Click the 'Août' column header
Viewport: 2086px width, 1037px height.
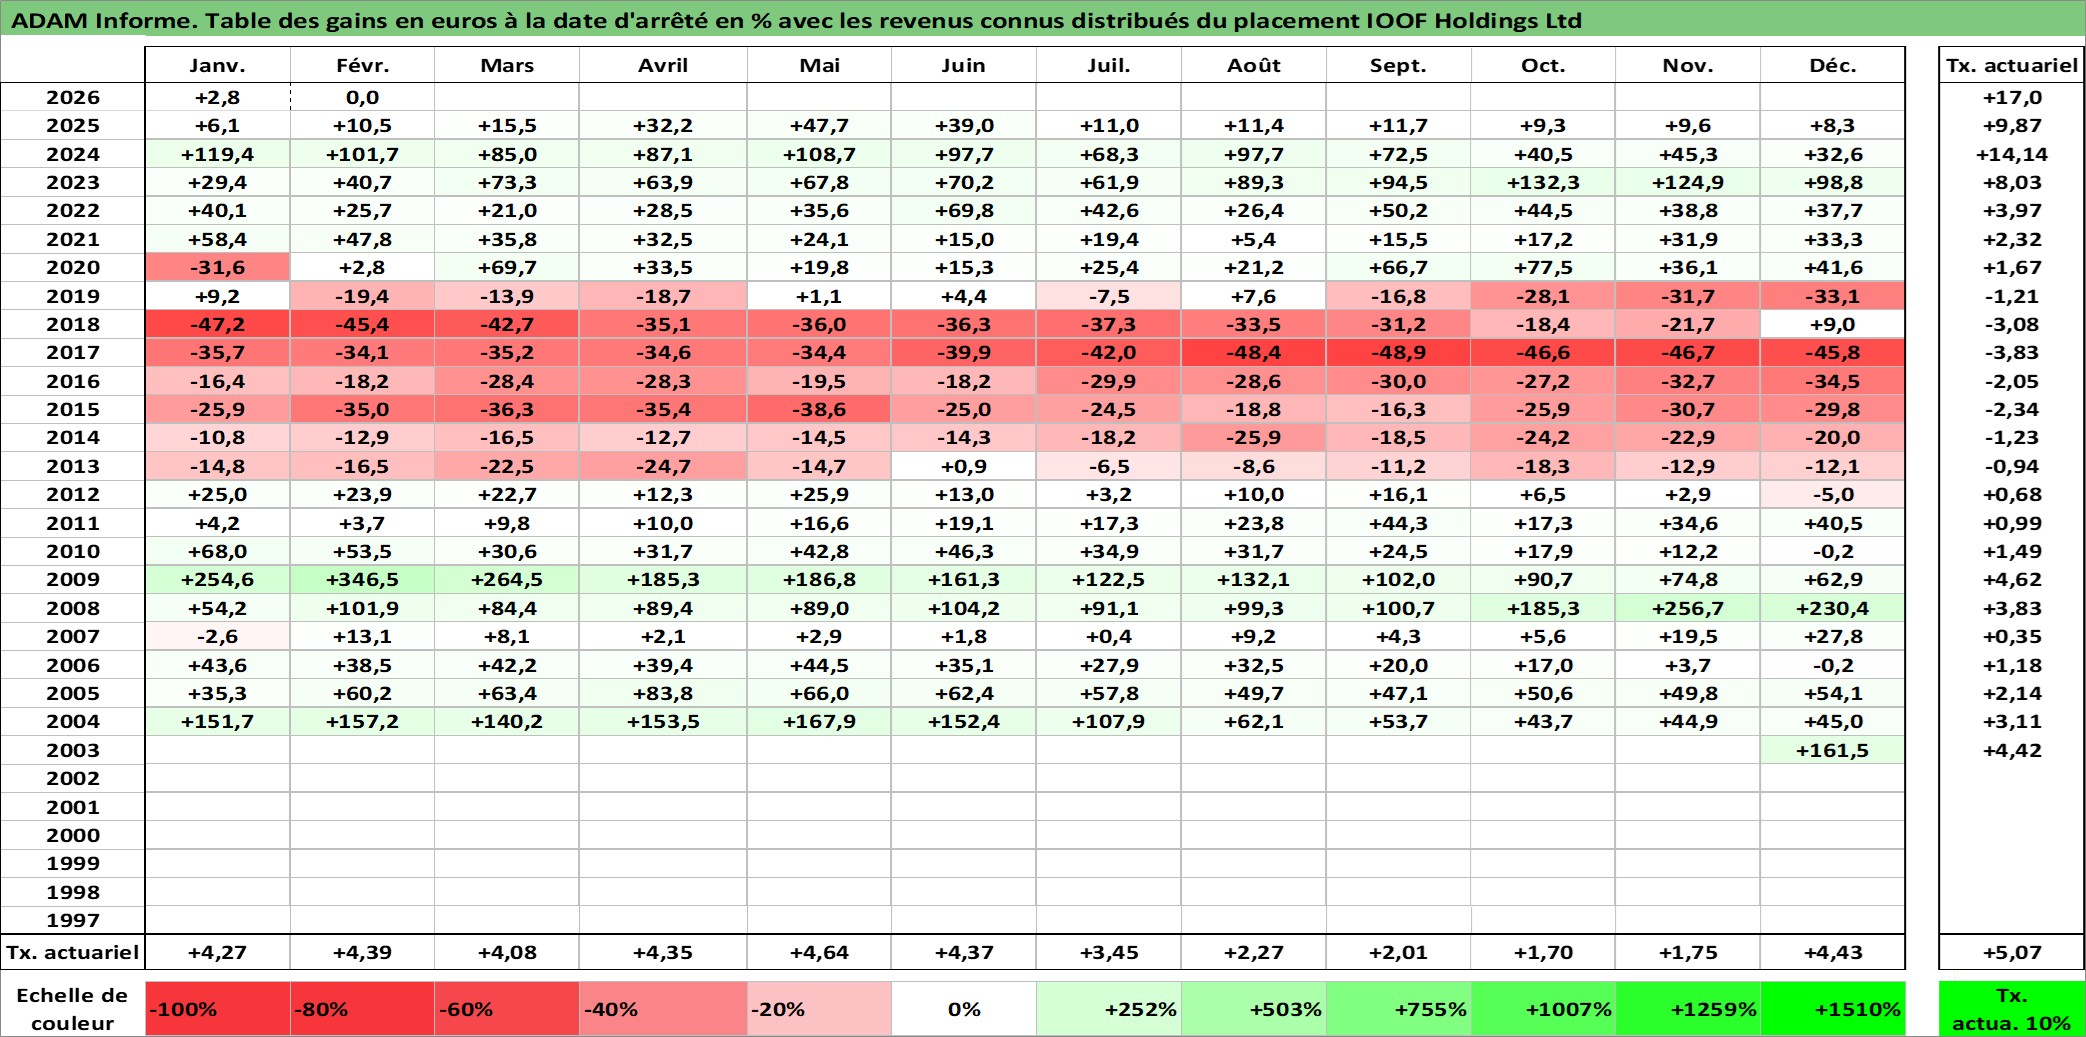pyautogui.click(x=1254, y=65)
